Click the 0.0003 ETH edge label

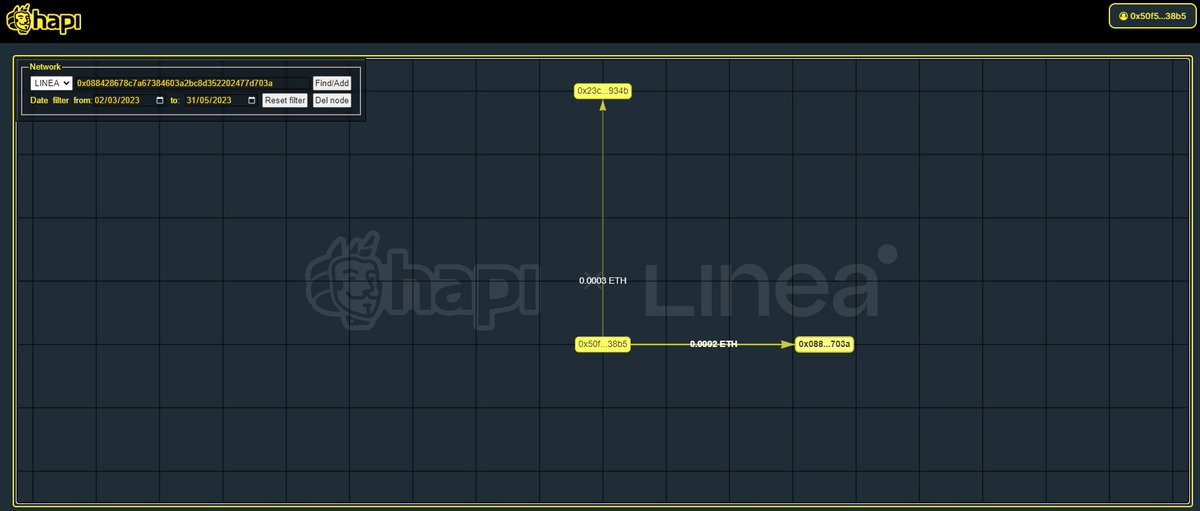[603, 281]
